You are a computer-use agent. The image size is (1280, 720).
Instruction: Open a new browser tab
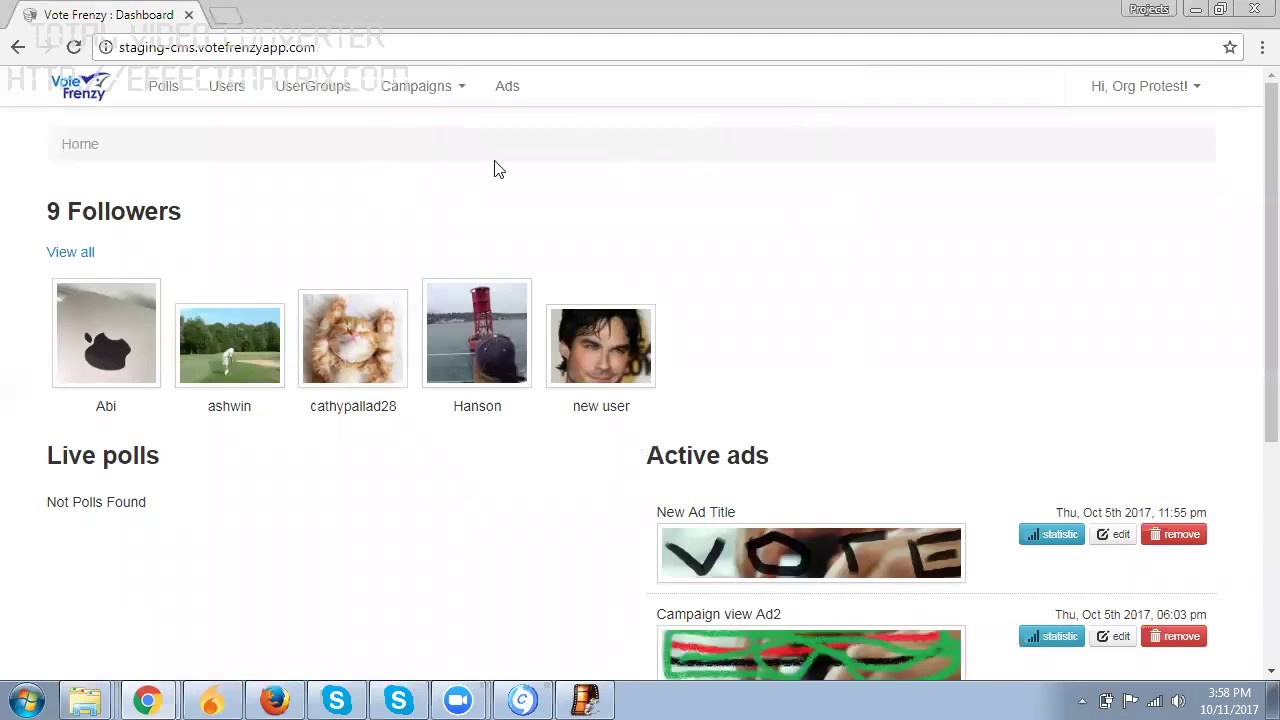click(226, 15)
